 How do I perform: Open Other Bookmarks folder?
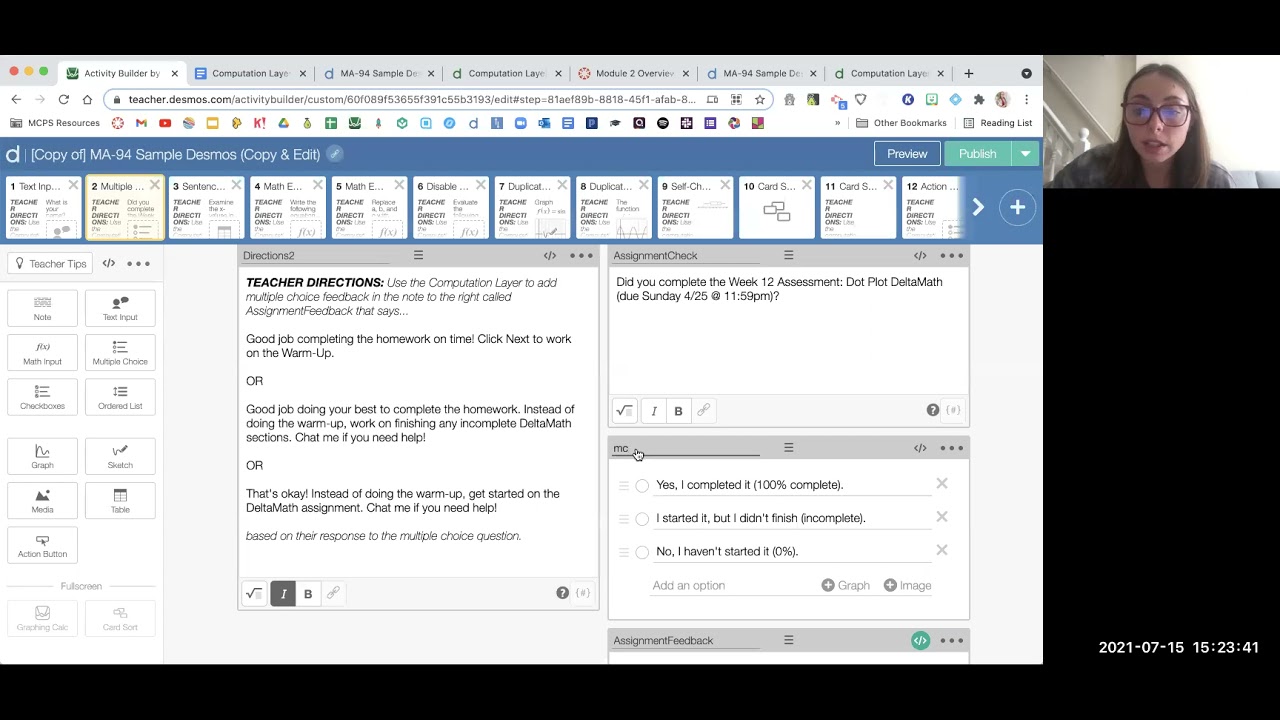901,123
